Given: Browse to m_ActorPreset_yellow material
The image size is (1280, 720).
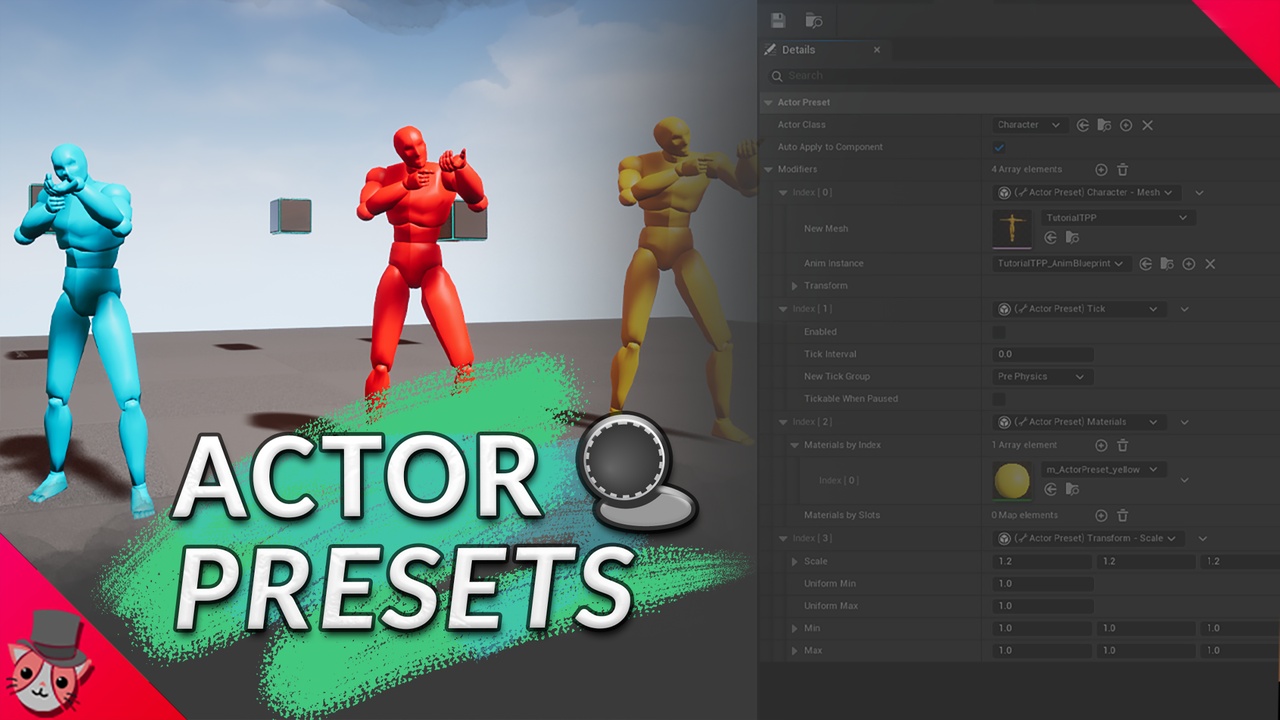Looking at the screenshot, I should pyautogui.click(x=1072, y=490).
